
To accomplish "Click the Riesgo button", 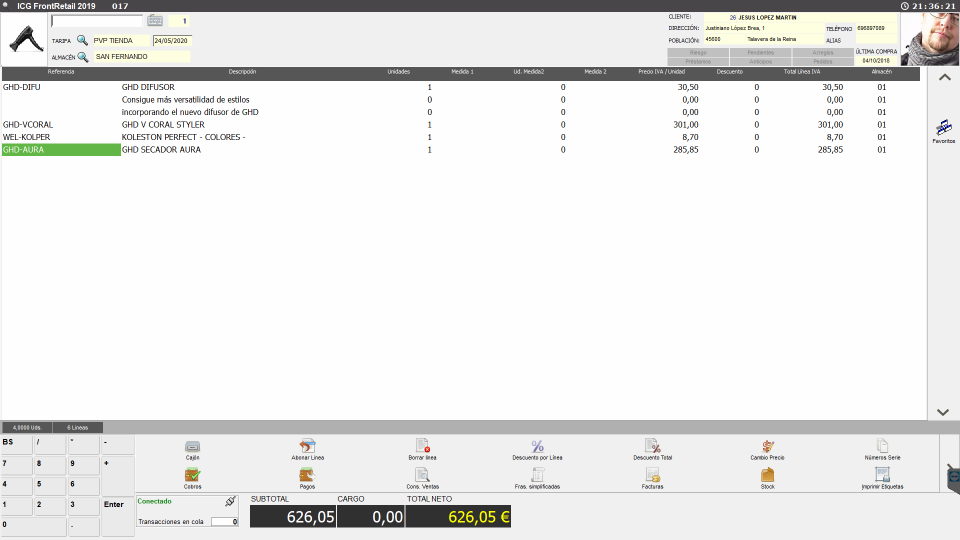I will click(698, 53).
